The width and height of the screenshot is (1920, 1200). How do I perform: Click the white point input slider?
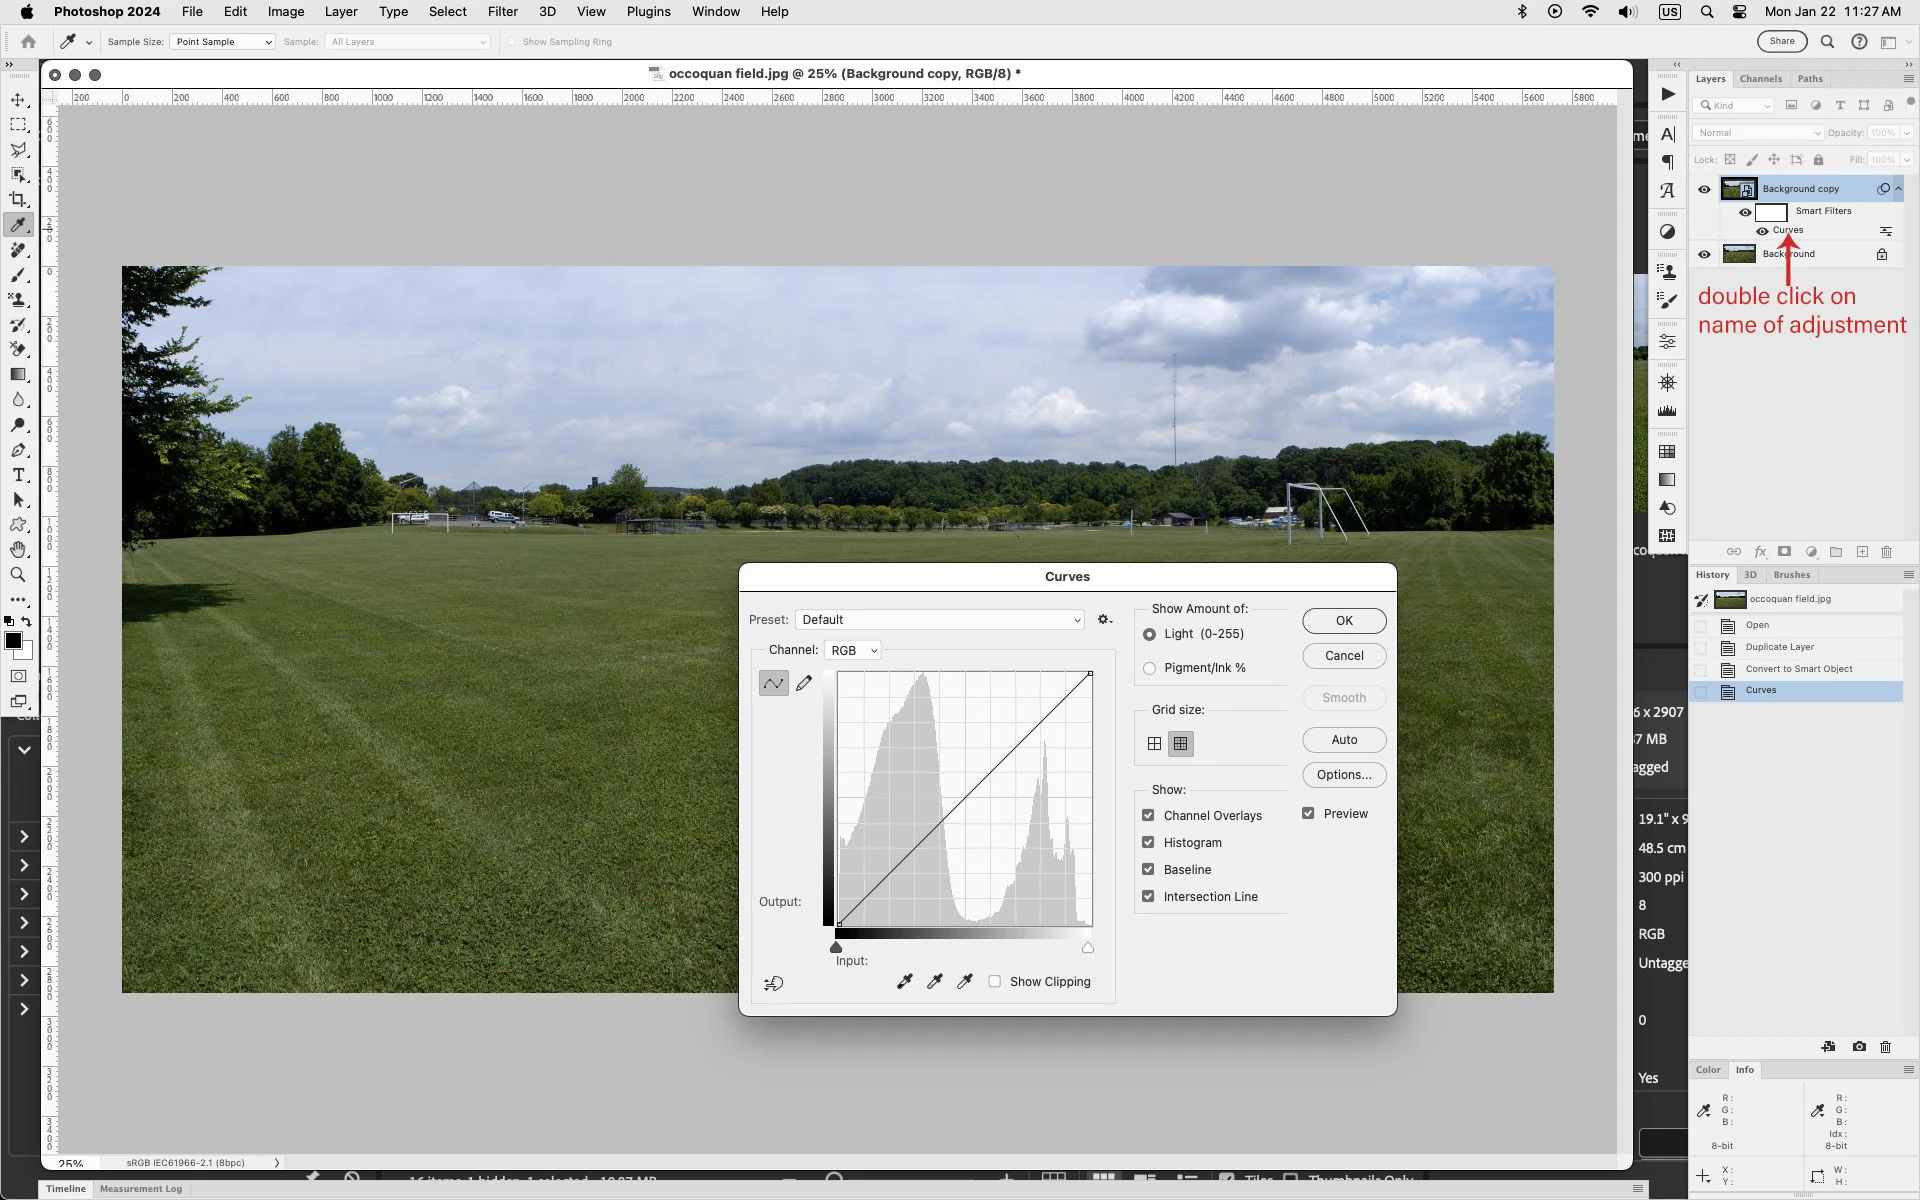(1088, 947)
